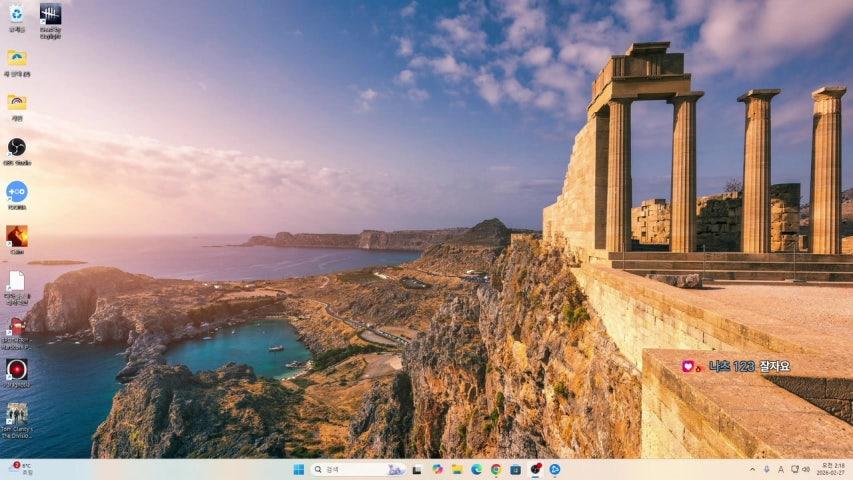This screenshot has width=853, height=480.
Task: Select the Tom Clancy's The Division shortcut
Action: (16, 414)
